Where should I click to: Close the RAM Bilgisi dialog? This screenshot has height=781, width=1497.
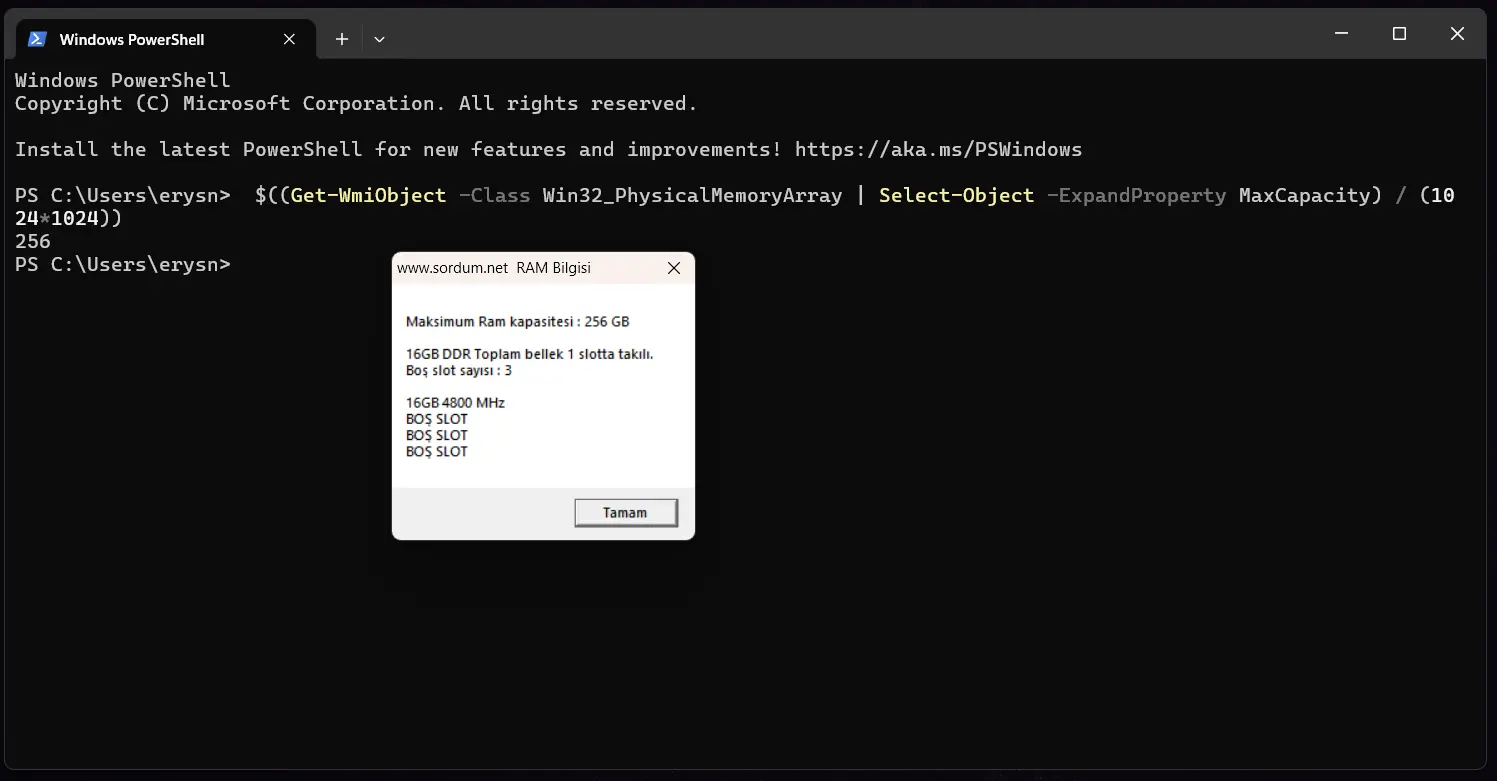tap(674, 268)
